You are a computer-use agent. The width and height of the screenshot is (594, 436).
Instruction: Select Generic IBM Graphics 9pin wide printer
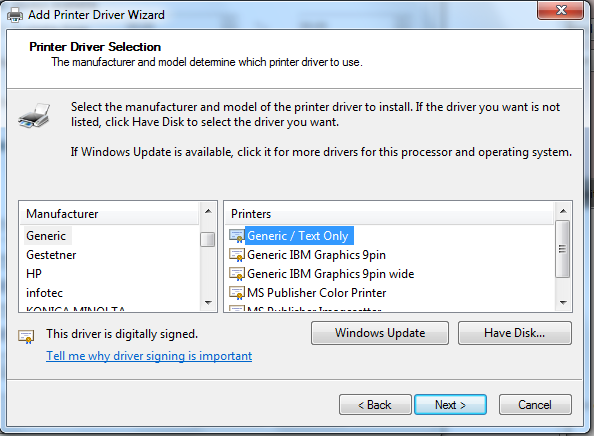[330, 274]
